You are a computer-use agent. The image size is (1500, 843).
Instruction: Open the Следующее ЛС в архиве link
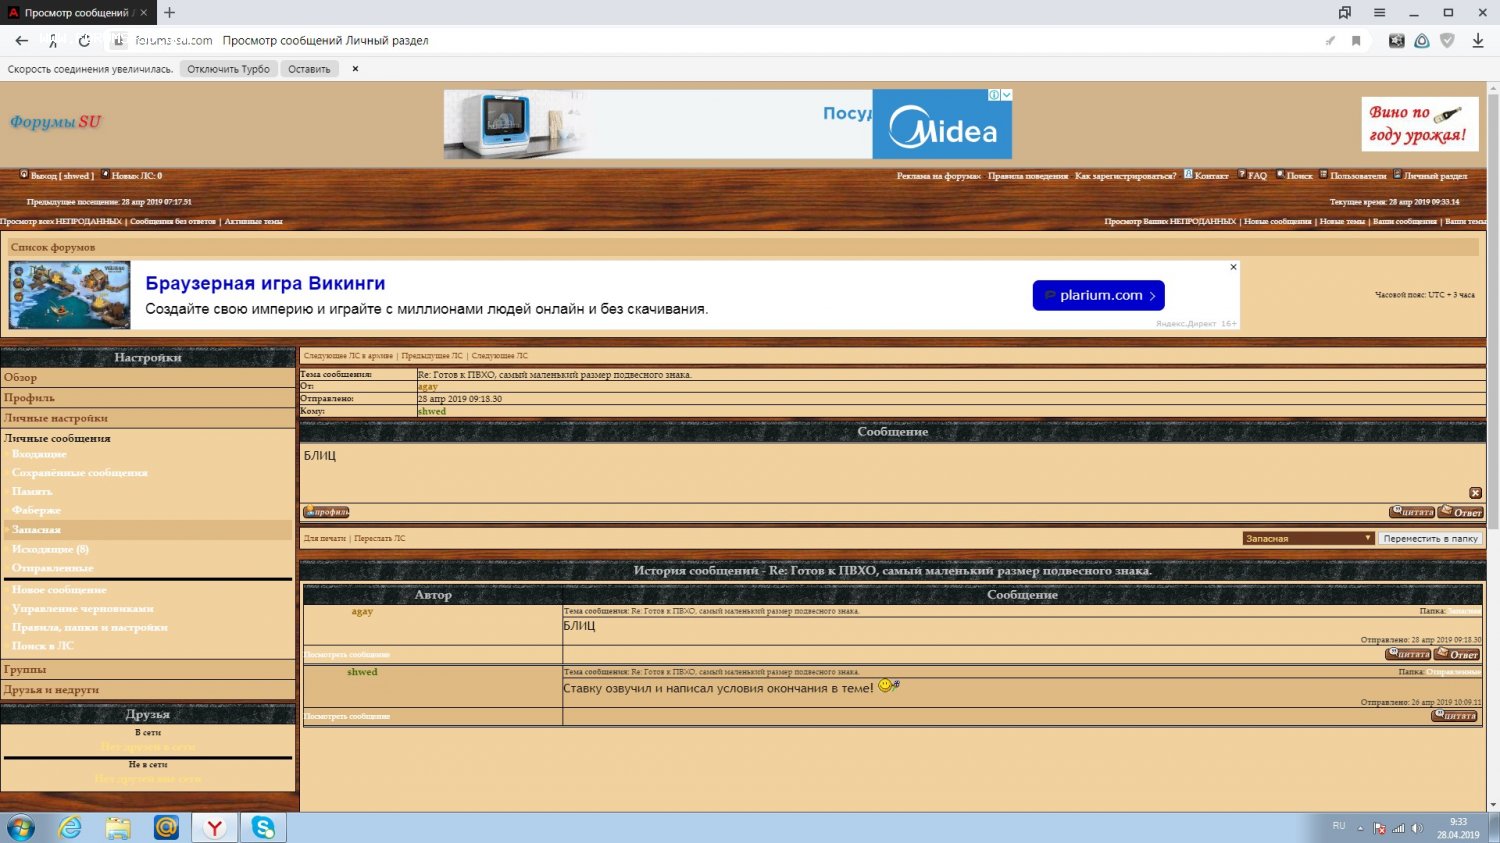[x=348, y=356]
